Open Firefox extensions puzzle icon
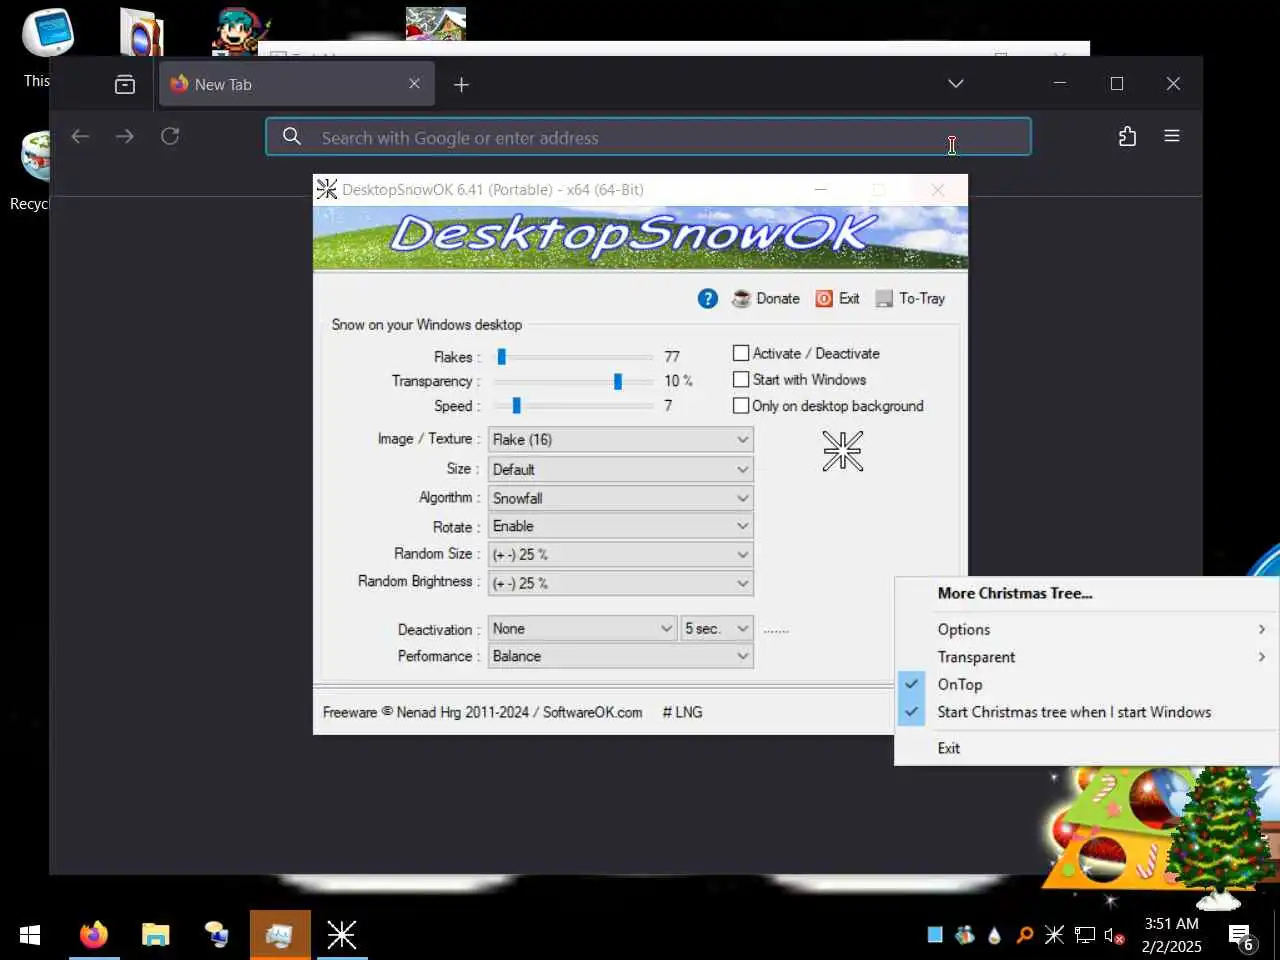 coord(1127,136)
